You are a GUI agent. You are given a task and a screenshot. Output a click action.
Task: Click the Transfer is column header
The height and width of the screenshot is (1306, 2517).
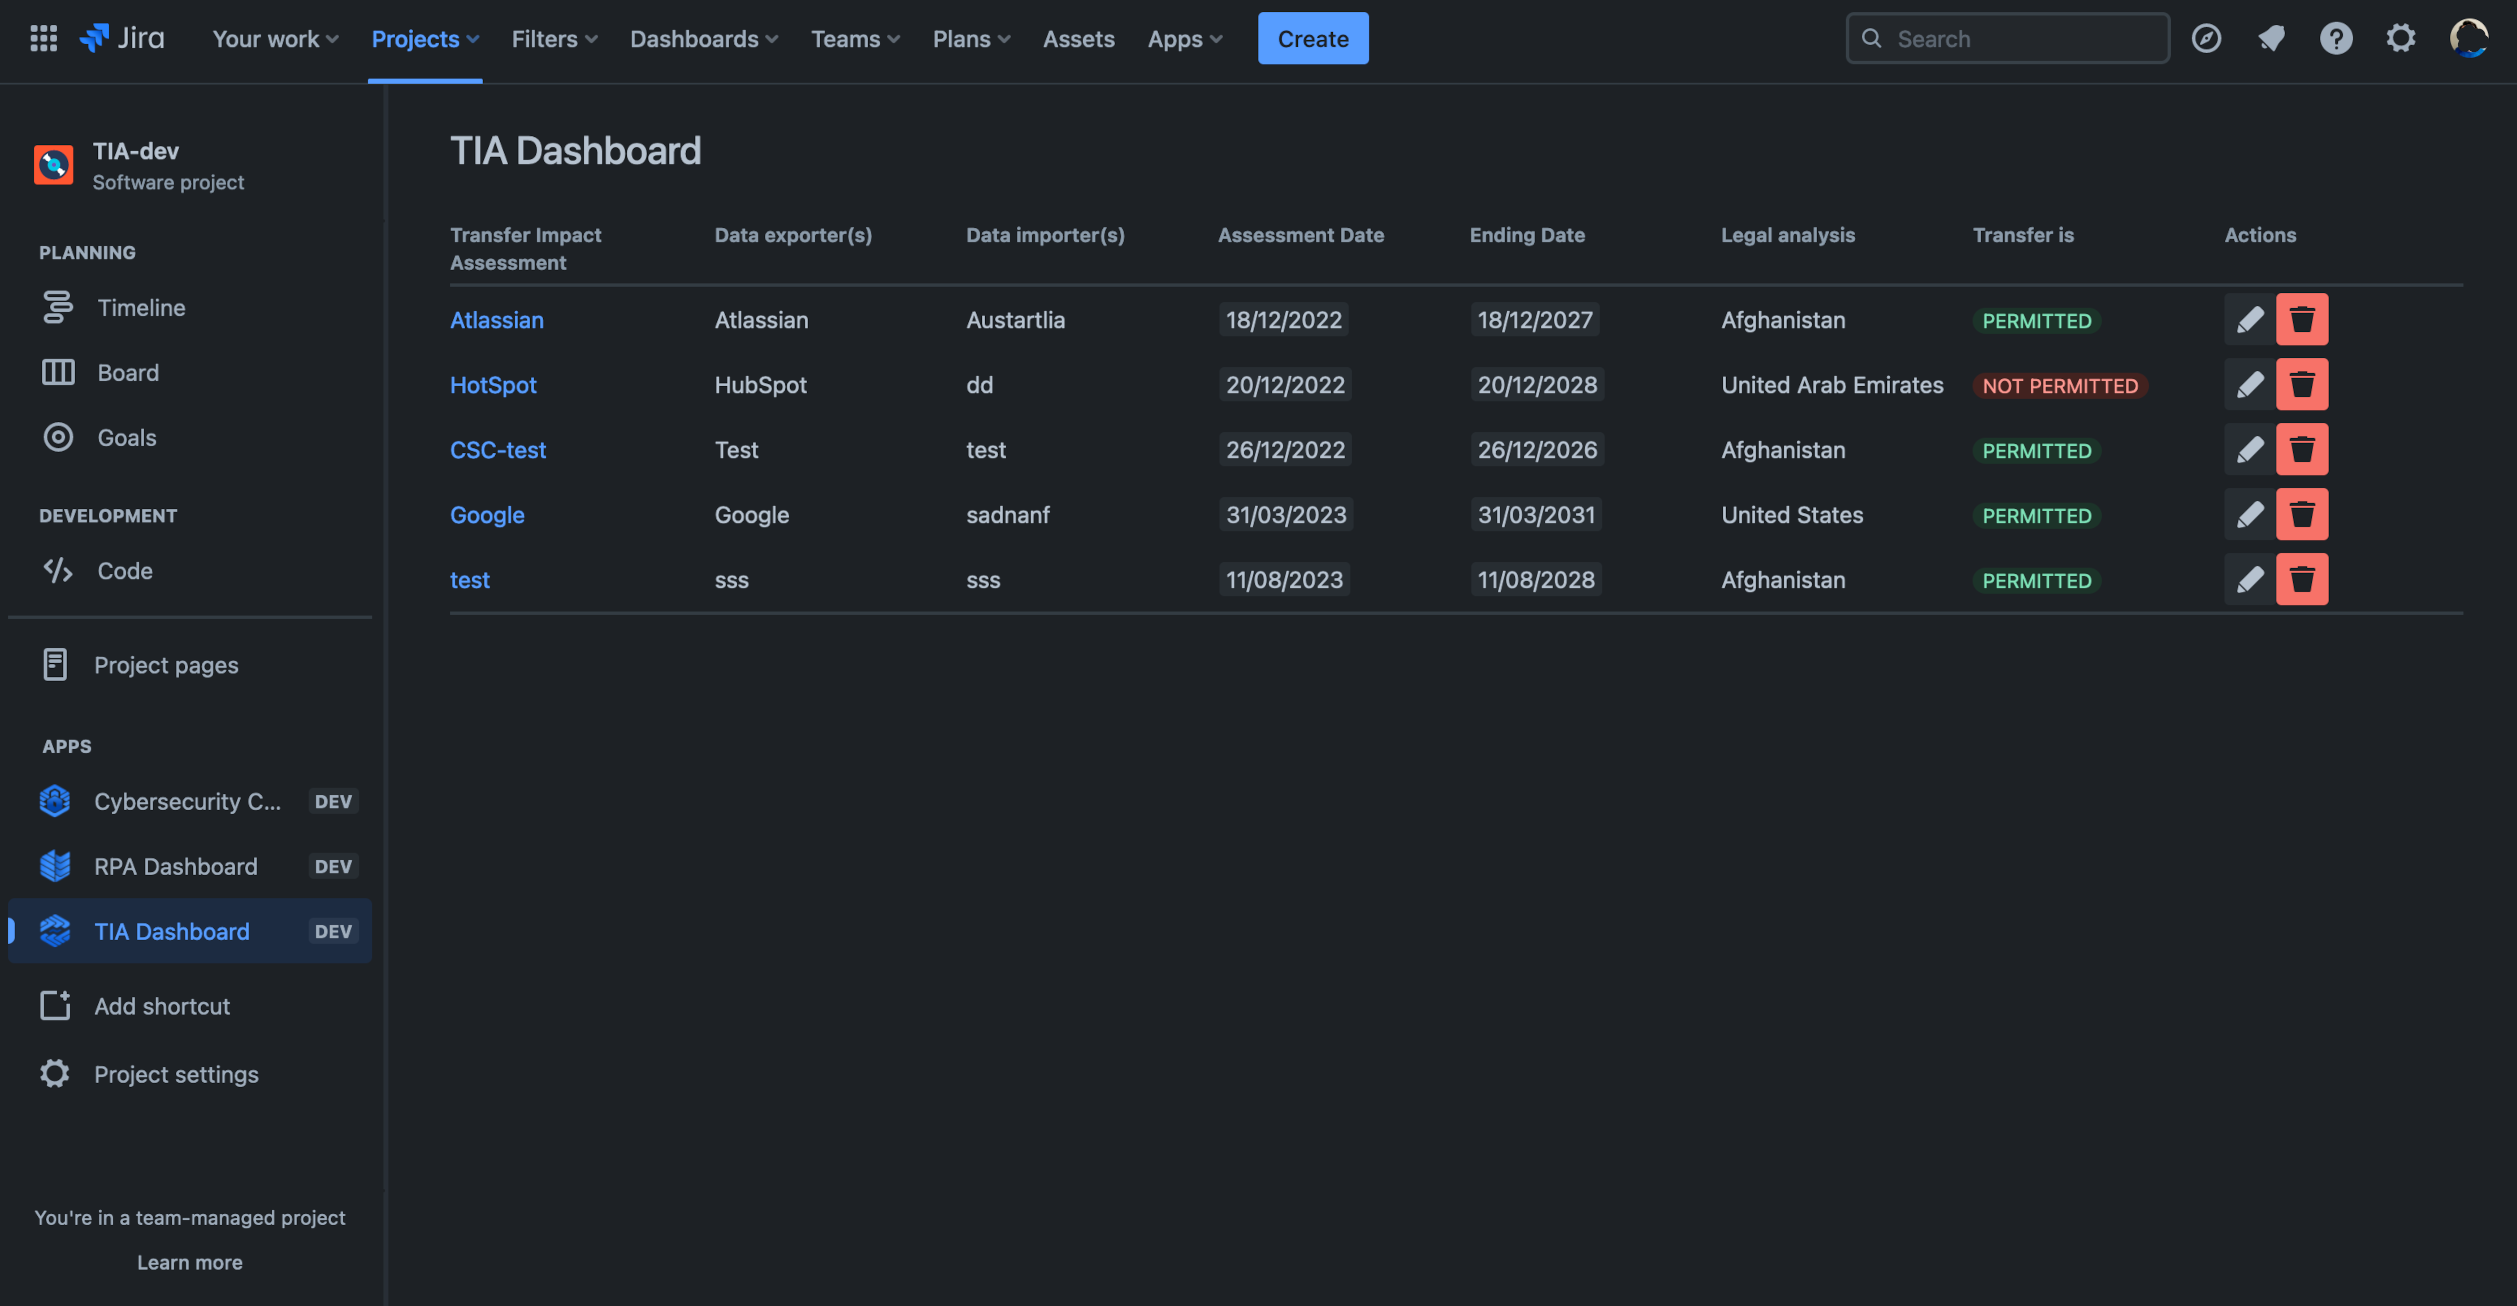[x=2023, y=234]
